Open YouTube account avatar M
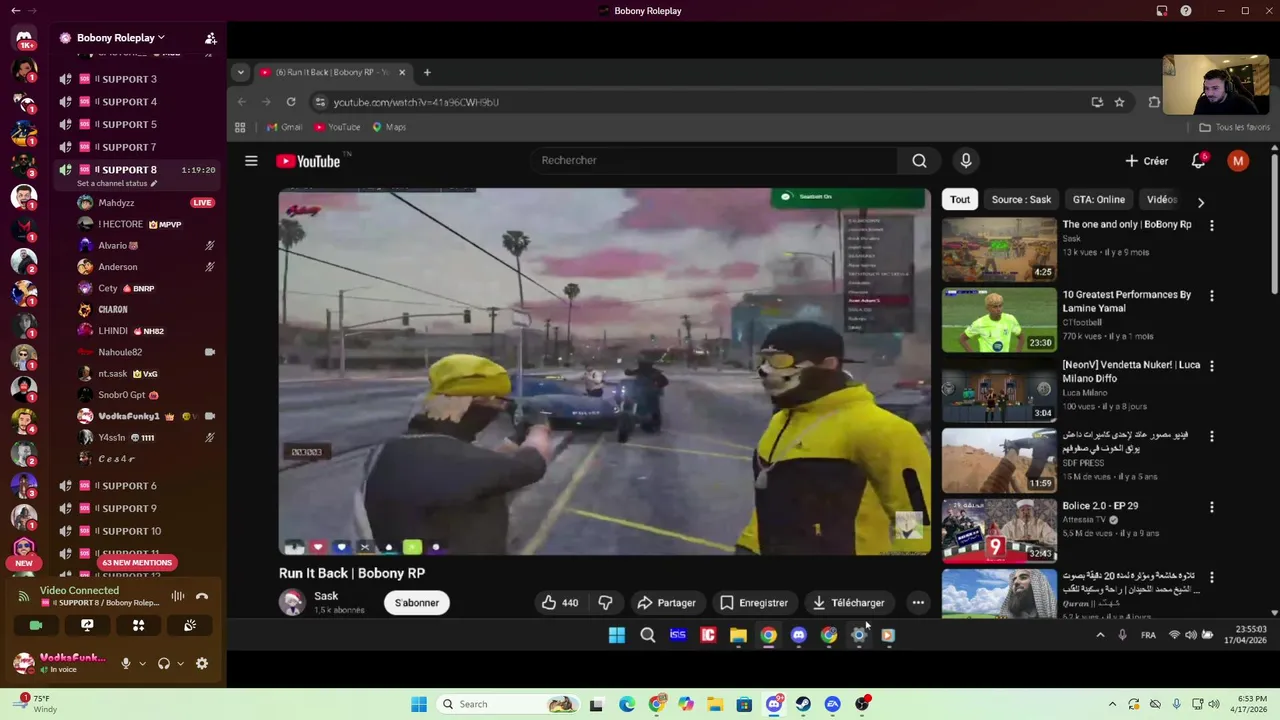Viewport: 1280px width, 720px height. pos(1238,161)
